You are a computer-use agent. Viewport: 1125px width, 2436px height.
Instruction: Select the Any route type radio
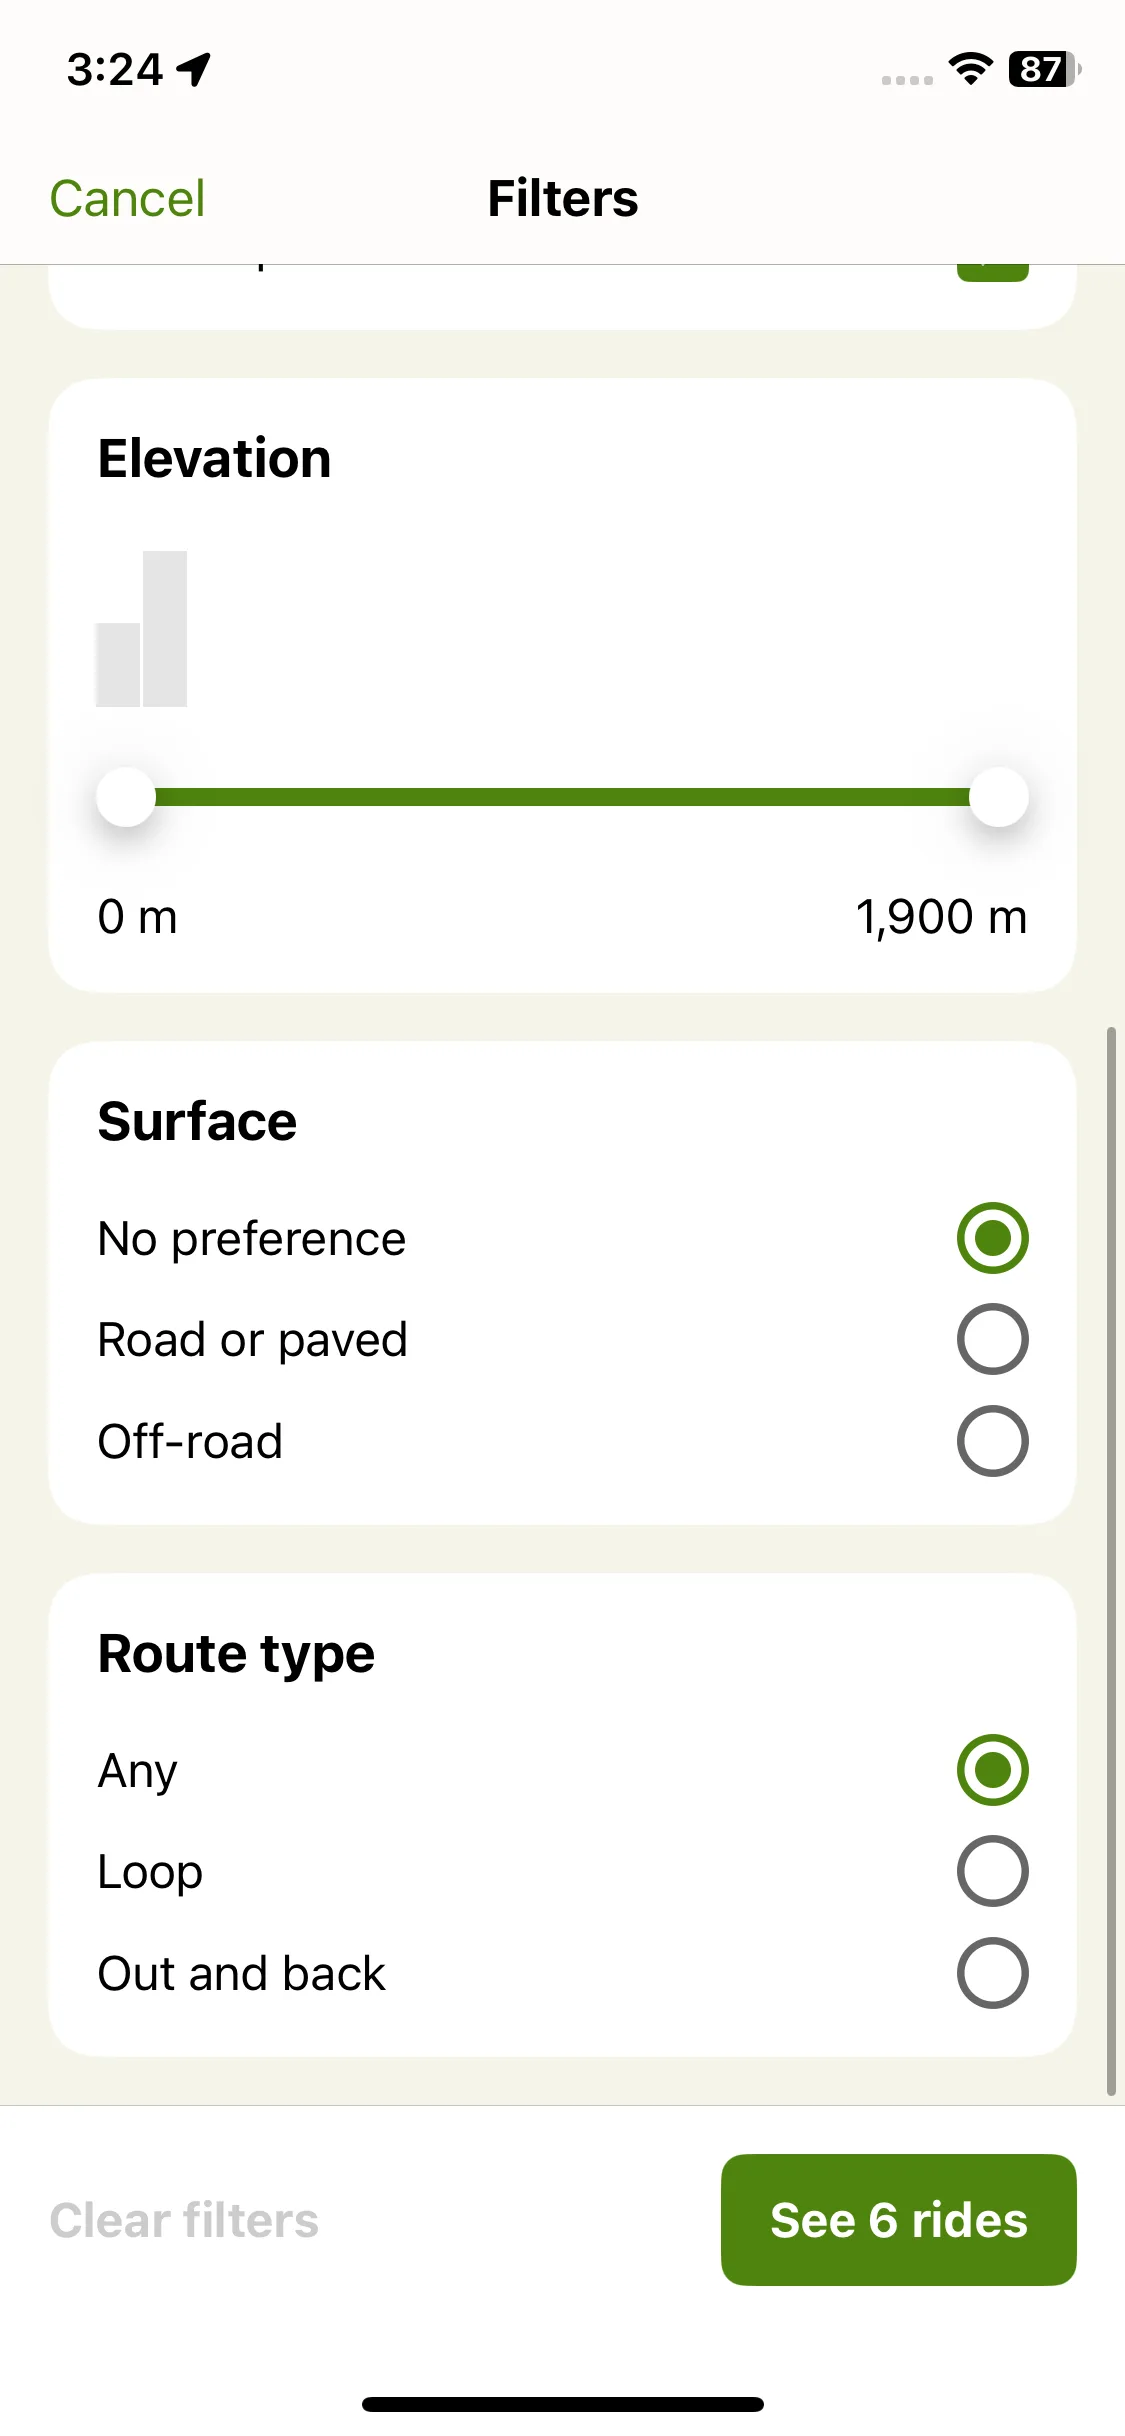[992, 1769]
